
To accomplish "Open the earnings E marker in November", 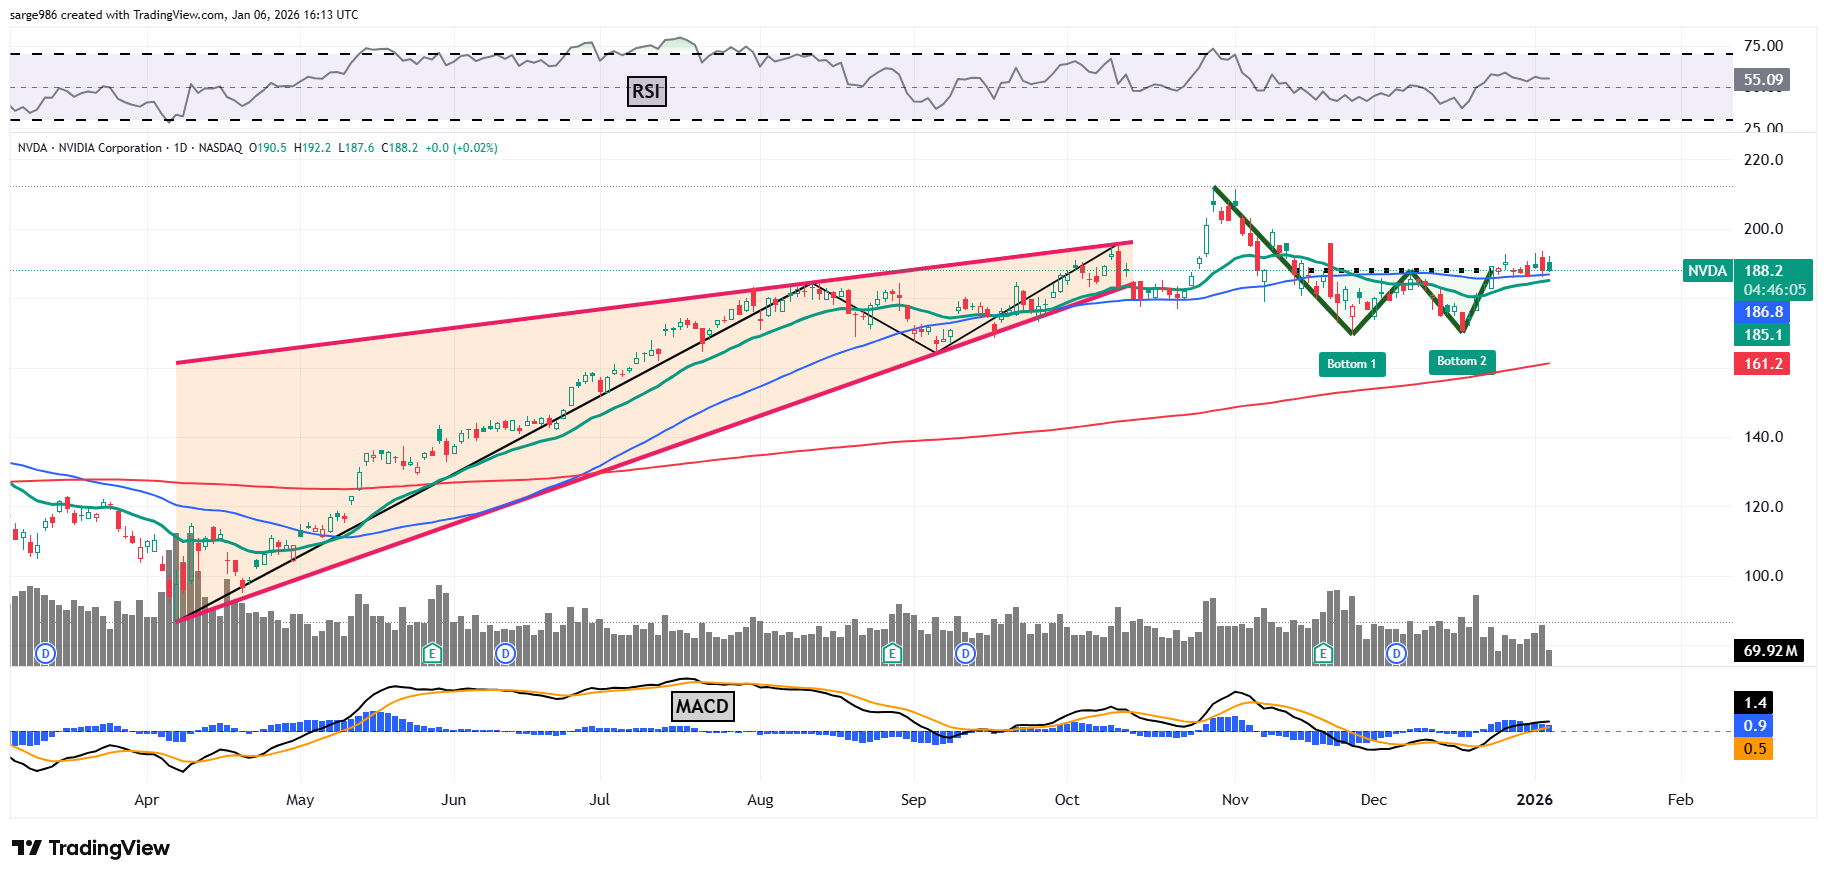I will (1323, 654).
